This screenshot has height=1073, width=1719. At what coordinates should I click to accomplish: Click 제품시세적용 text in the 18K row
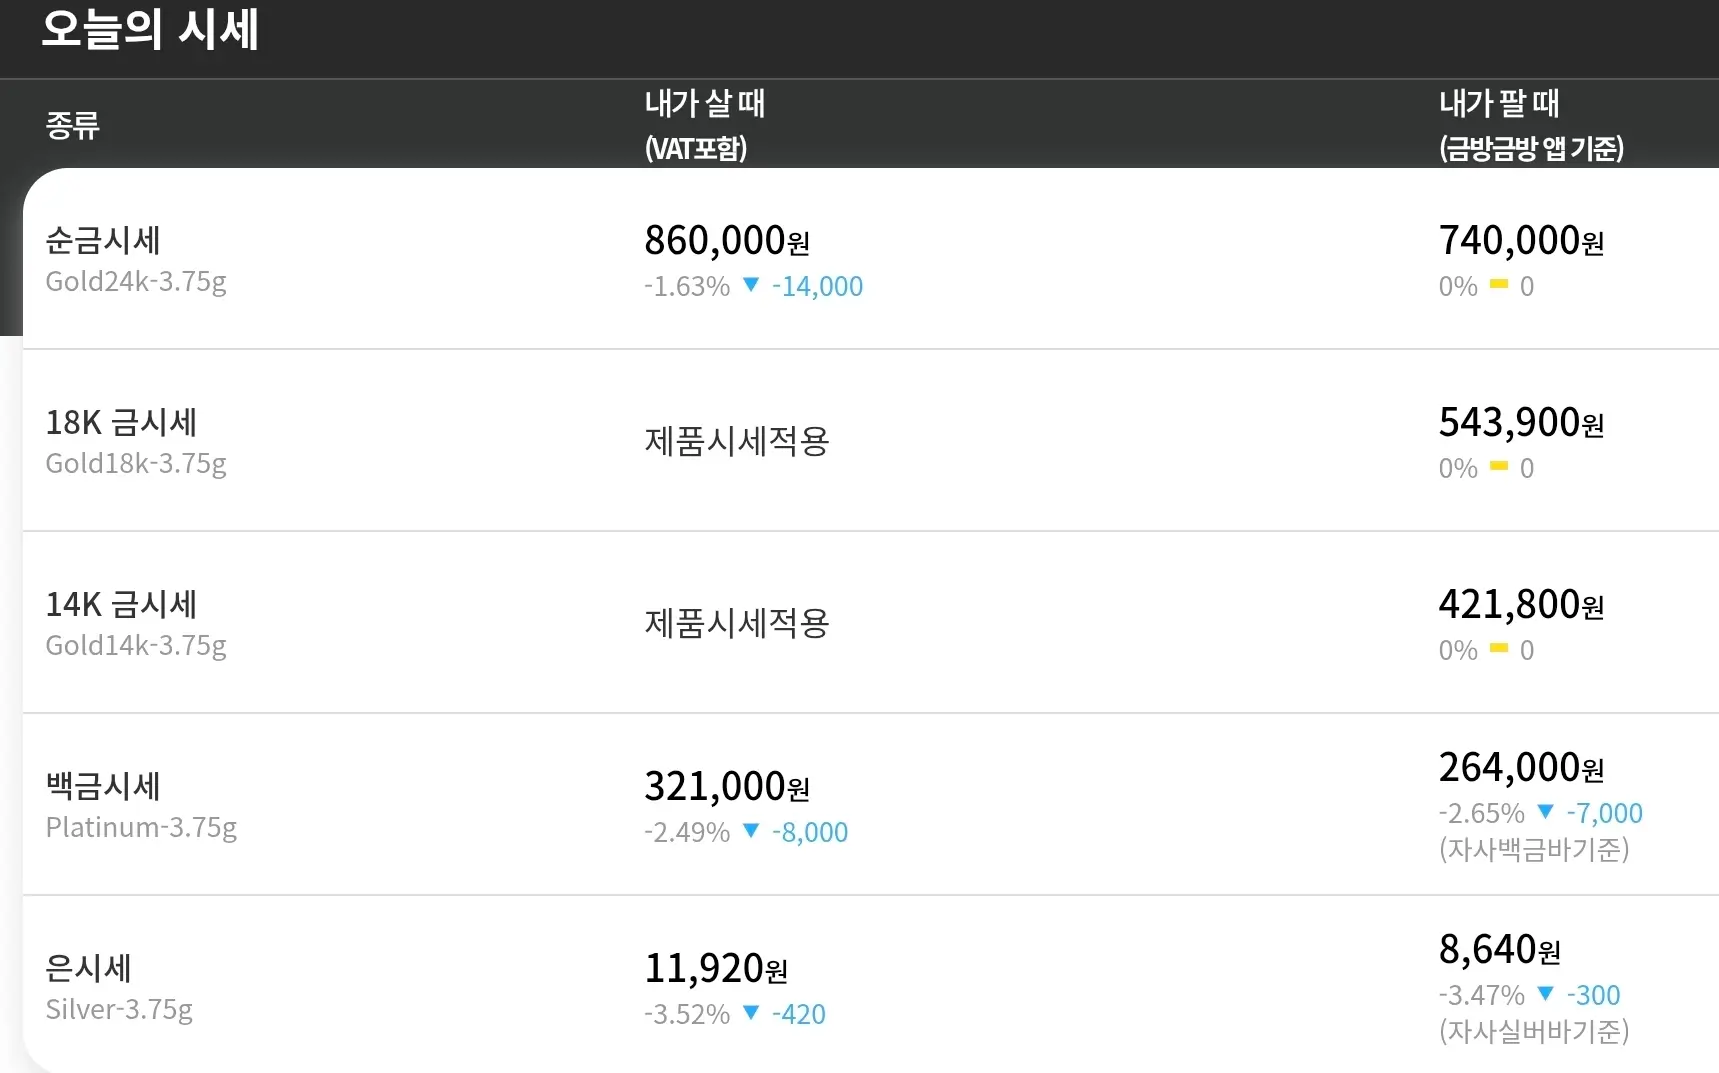point(737,441)
